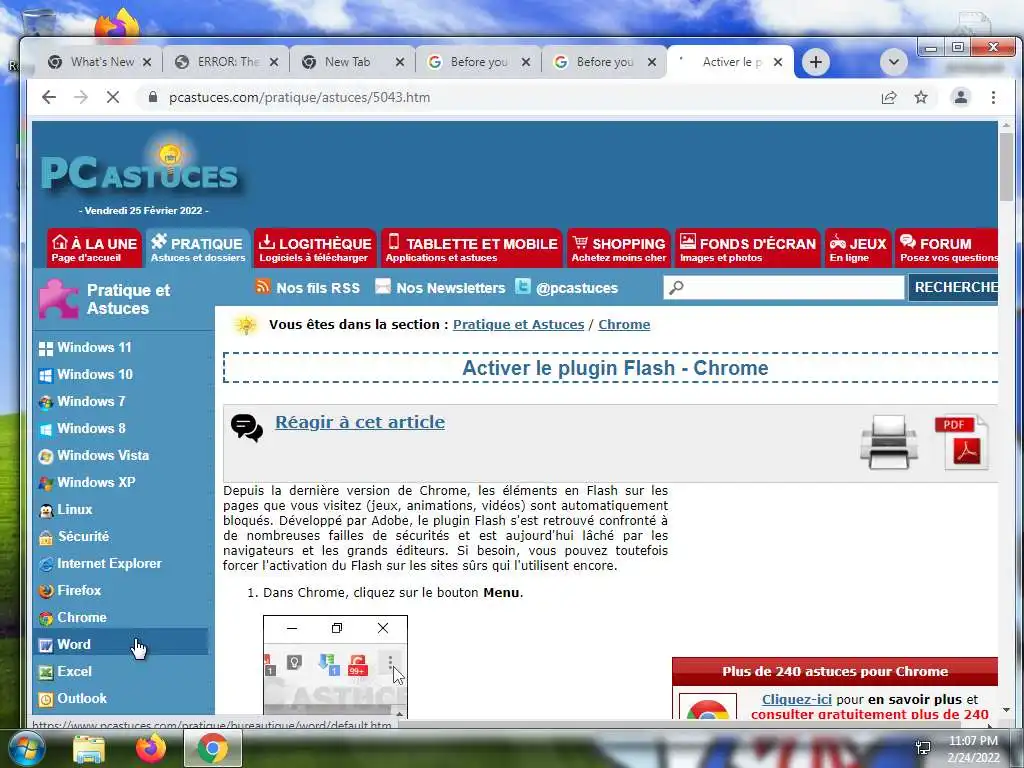
Task: Switch to the What's New tab
Action: [x=99, y=62]
